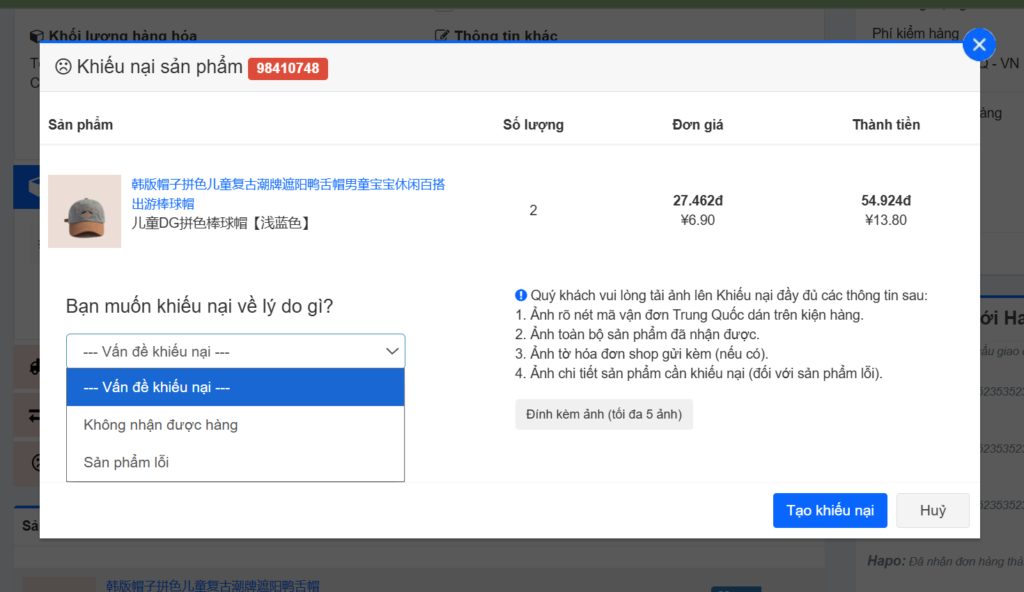The width and height of the screenshot is (1024, 592).
Task: Click the edit icon beside 'Thông tin khác'
Action: point(442,36)
